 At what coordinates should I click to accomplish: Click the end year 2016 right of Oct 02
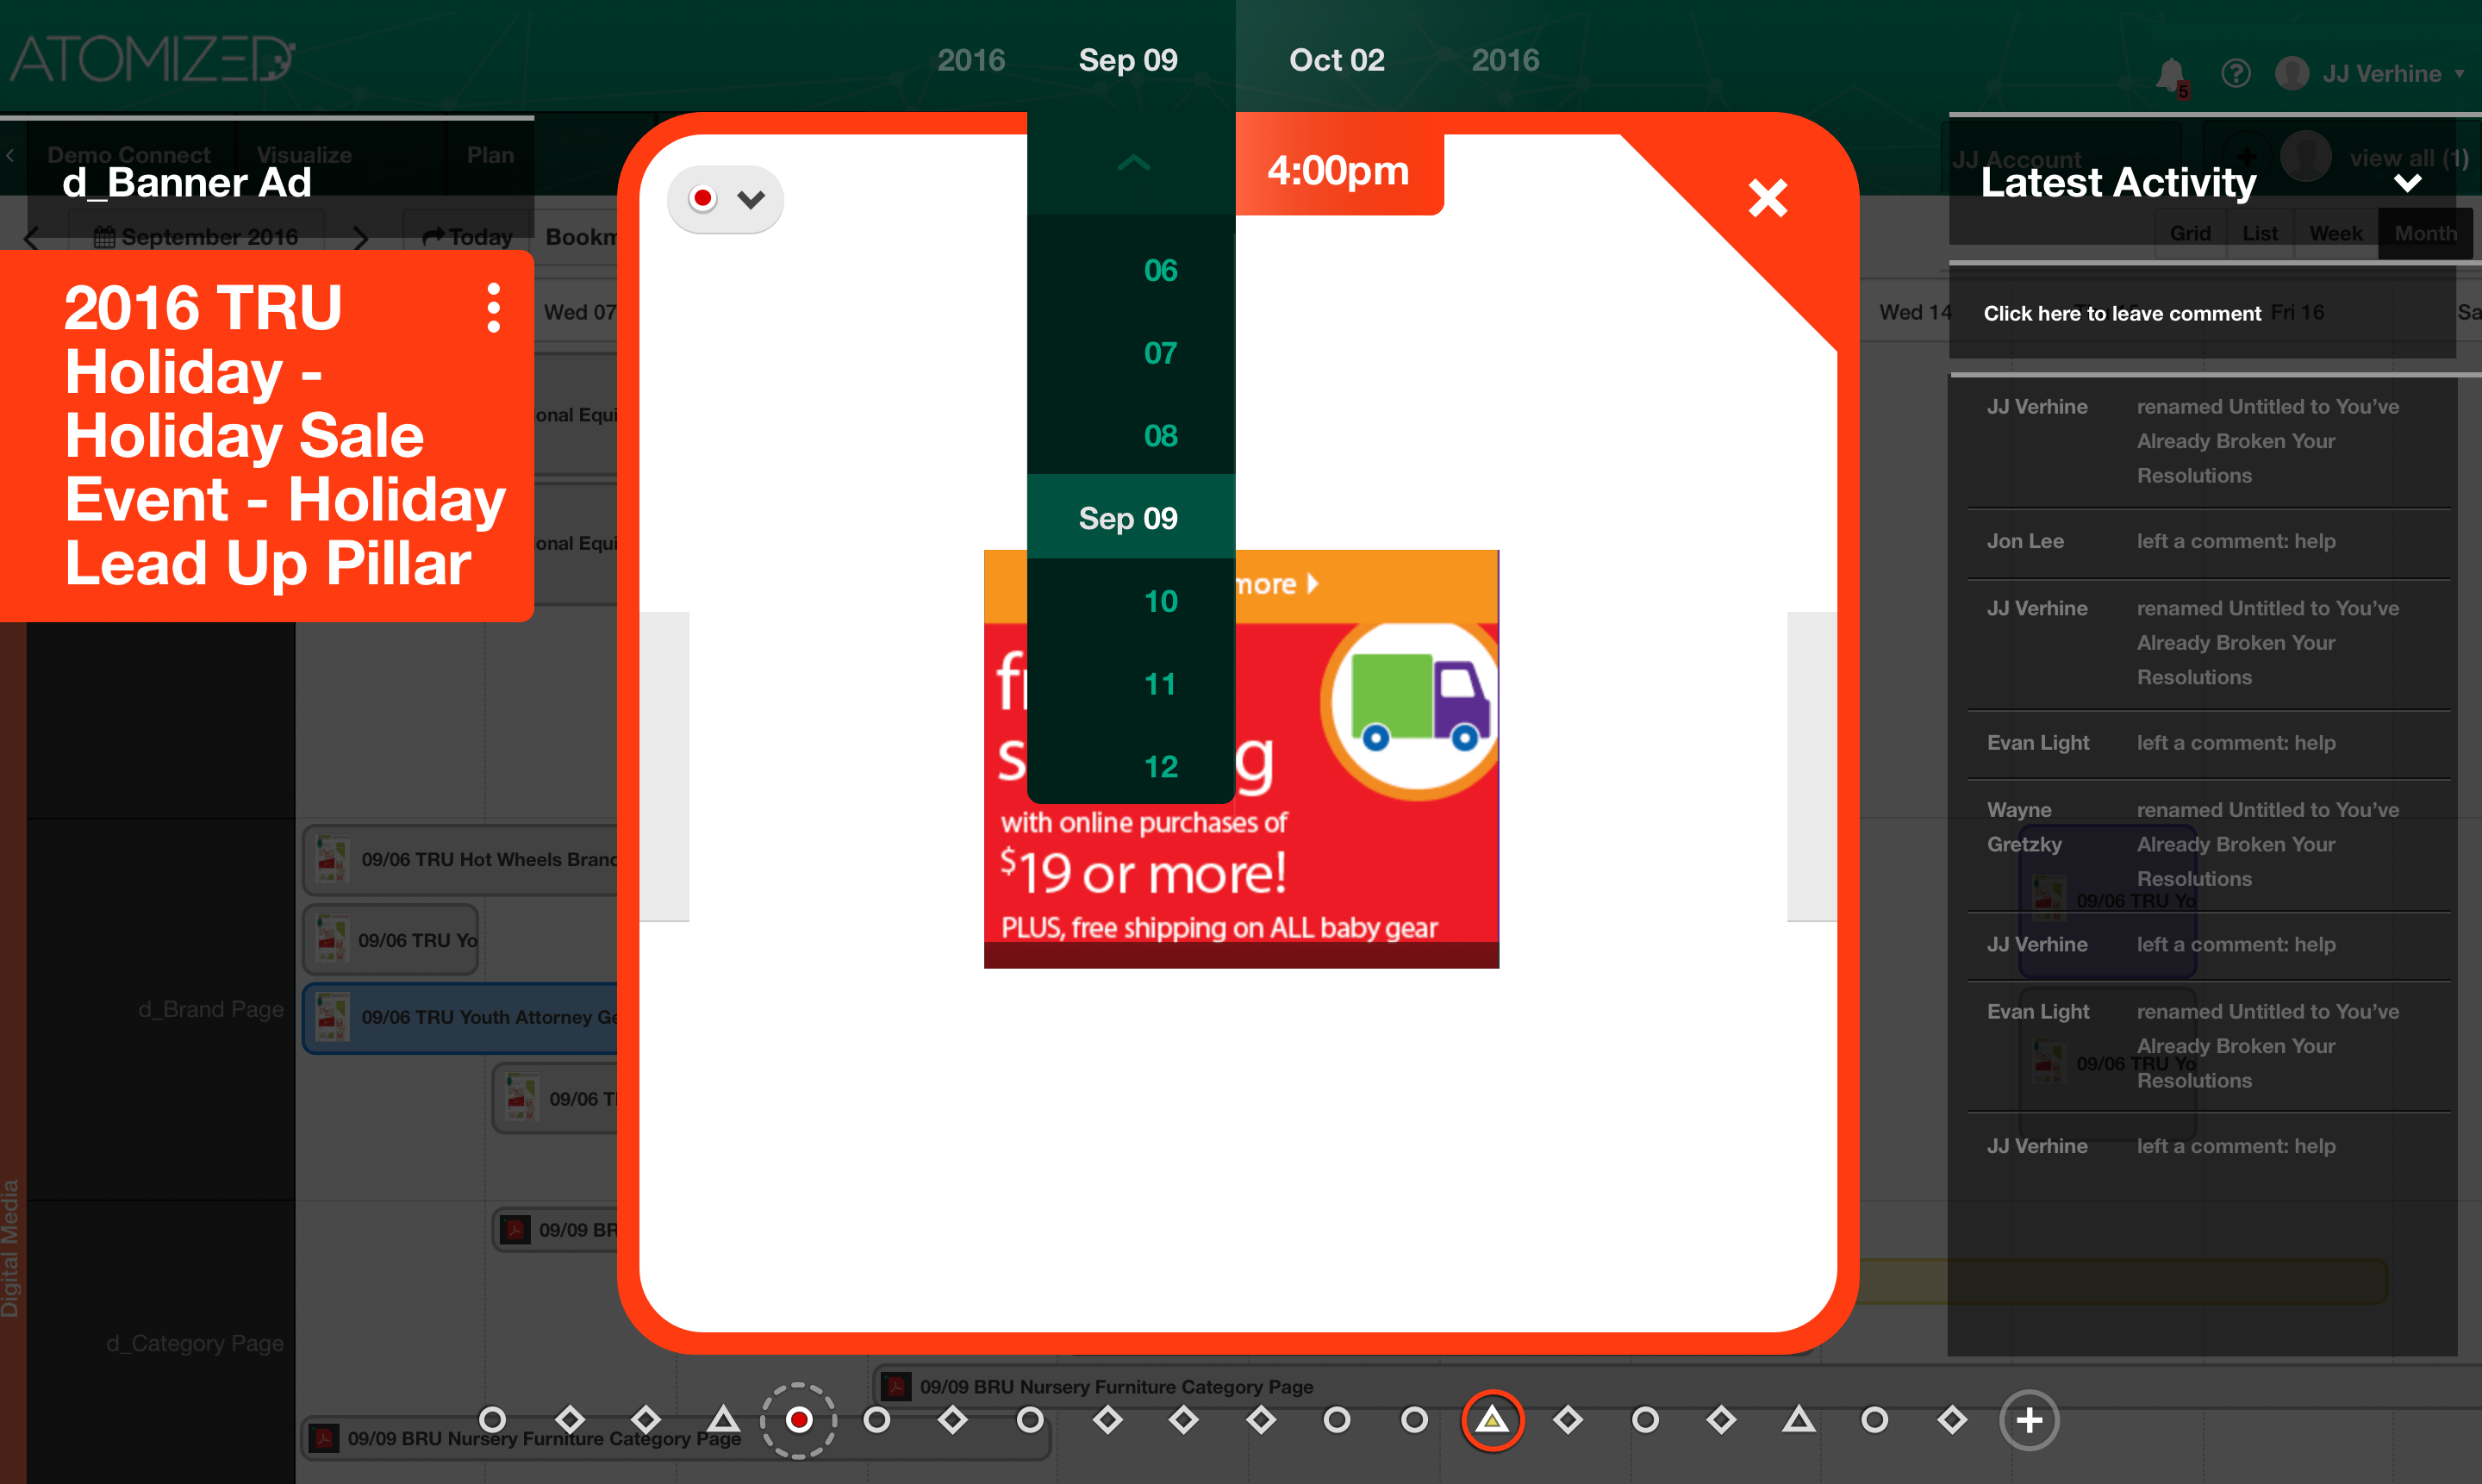(1505, 60)
